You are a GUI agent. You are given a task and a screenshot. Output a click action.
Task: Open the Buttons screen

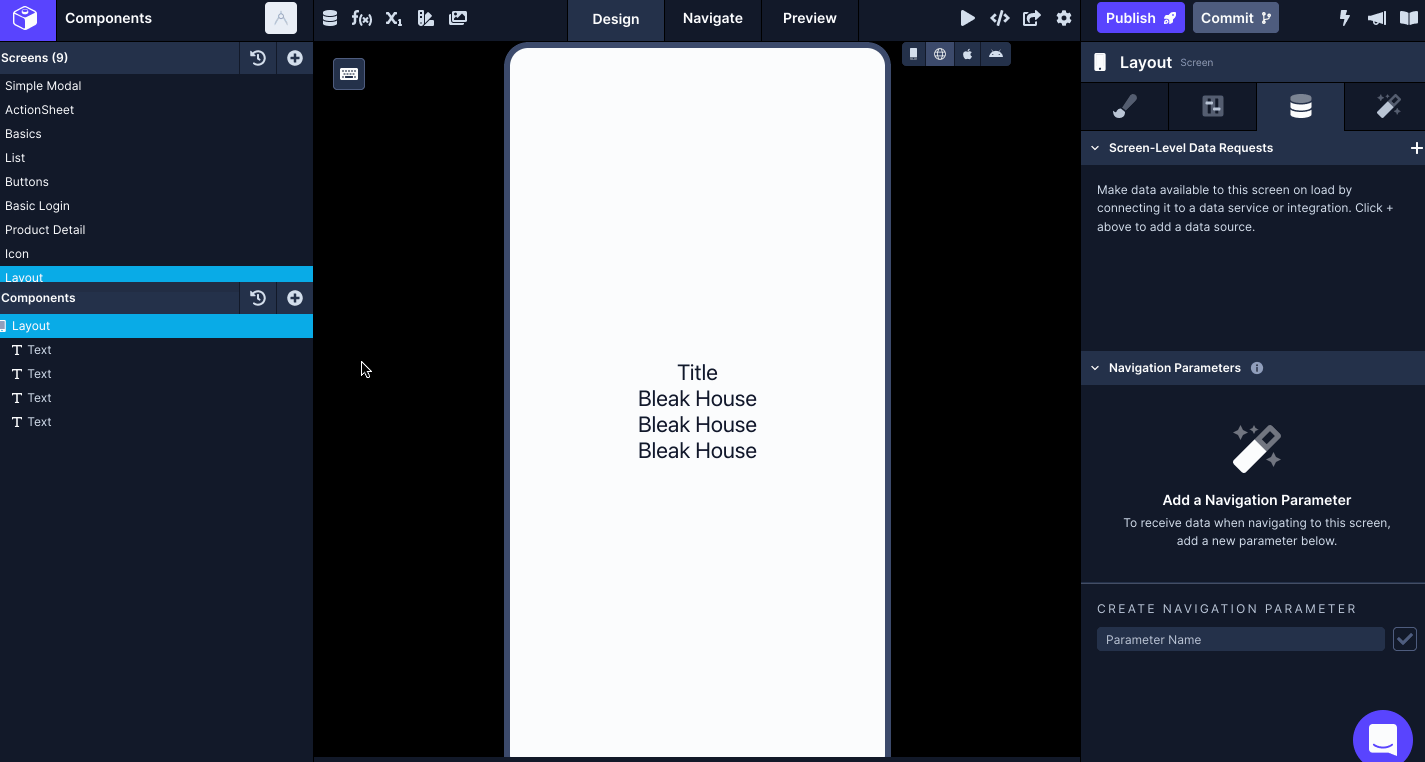click(156, 182)
